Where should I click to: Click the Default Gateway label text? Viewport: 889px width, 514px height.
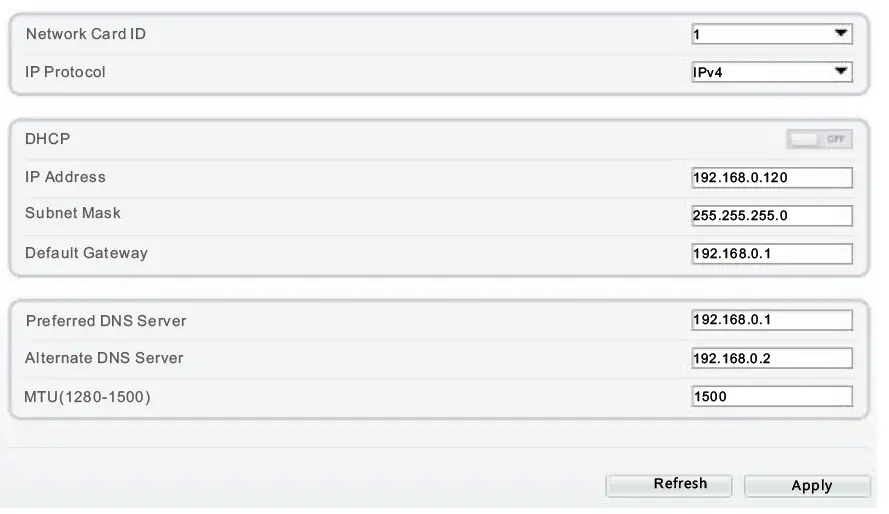tap(86, 253)
